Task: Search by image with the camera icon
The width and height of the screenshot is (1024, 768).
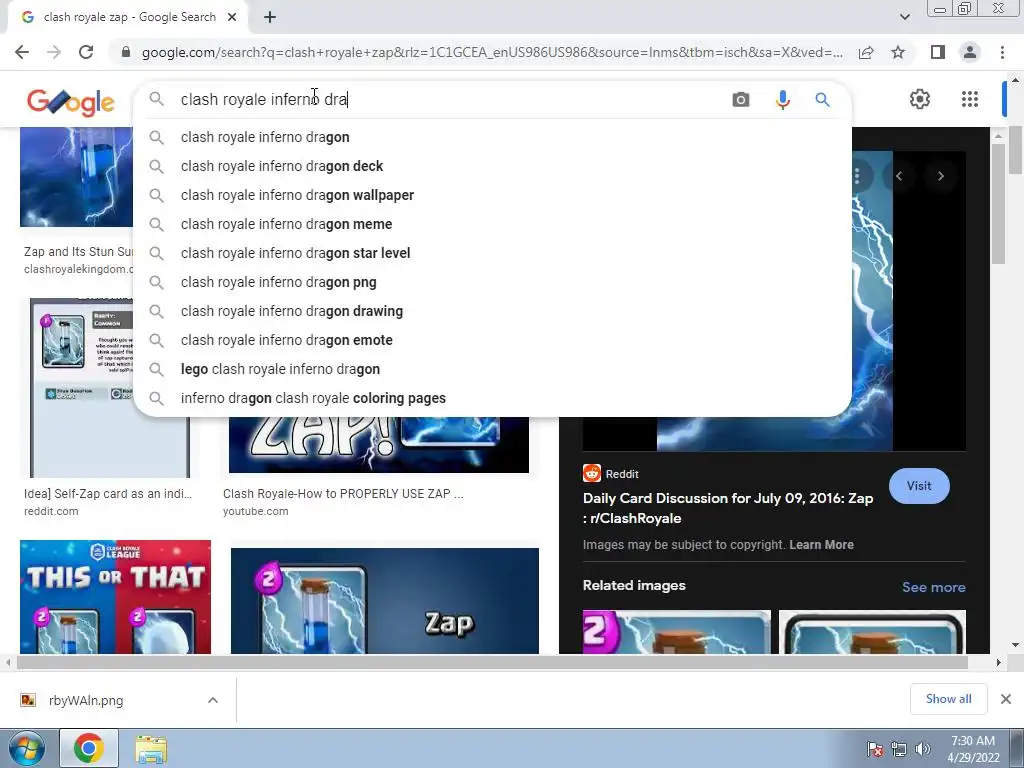Action: coord(741,99)
